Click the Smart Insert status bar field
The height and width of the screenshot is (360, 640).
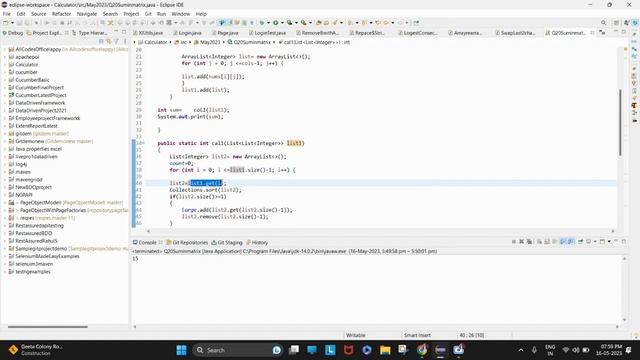point(417,335)
